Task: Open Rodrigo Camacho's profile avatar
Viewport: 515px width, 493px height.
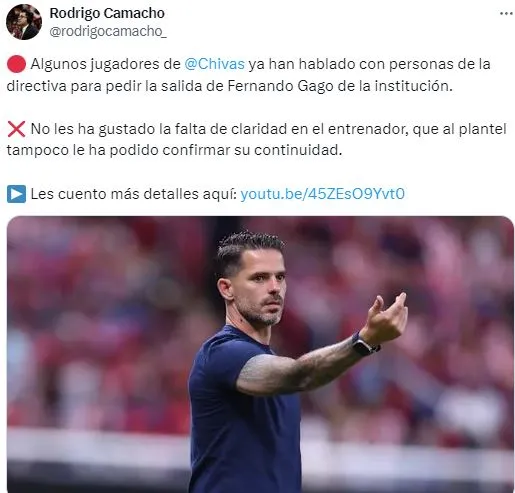Action: tap(24, 22)
